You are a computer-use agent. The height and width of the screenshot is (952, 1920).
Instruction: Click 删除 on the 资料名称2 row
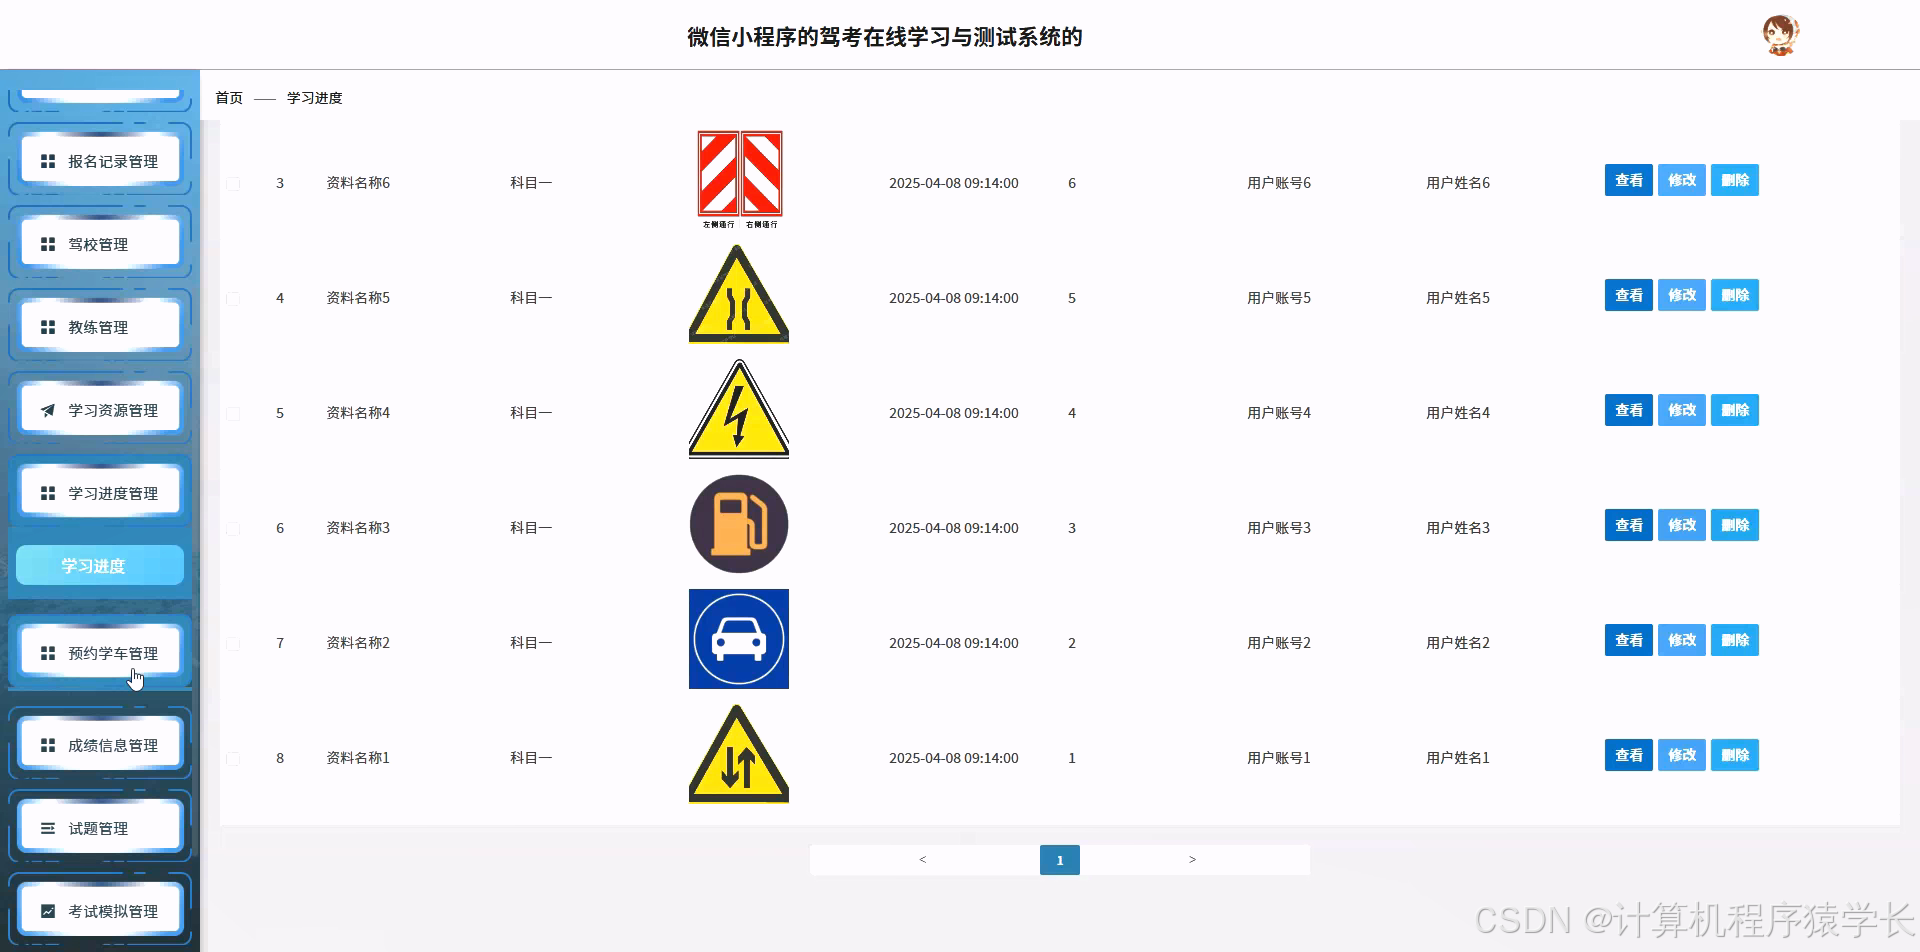click(1734, 640)
